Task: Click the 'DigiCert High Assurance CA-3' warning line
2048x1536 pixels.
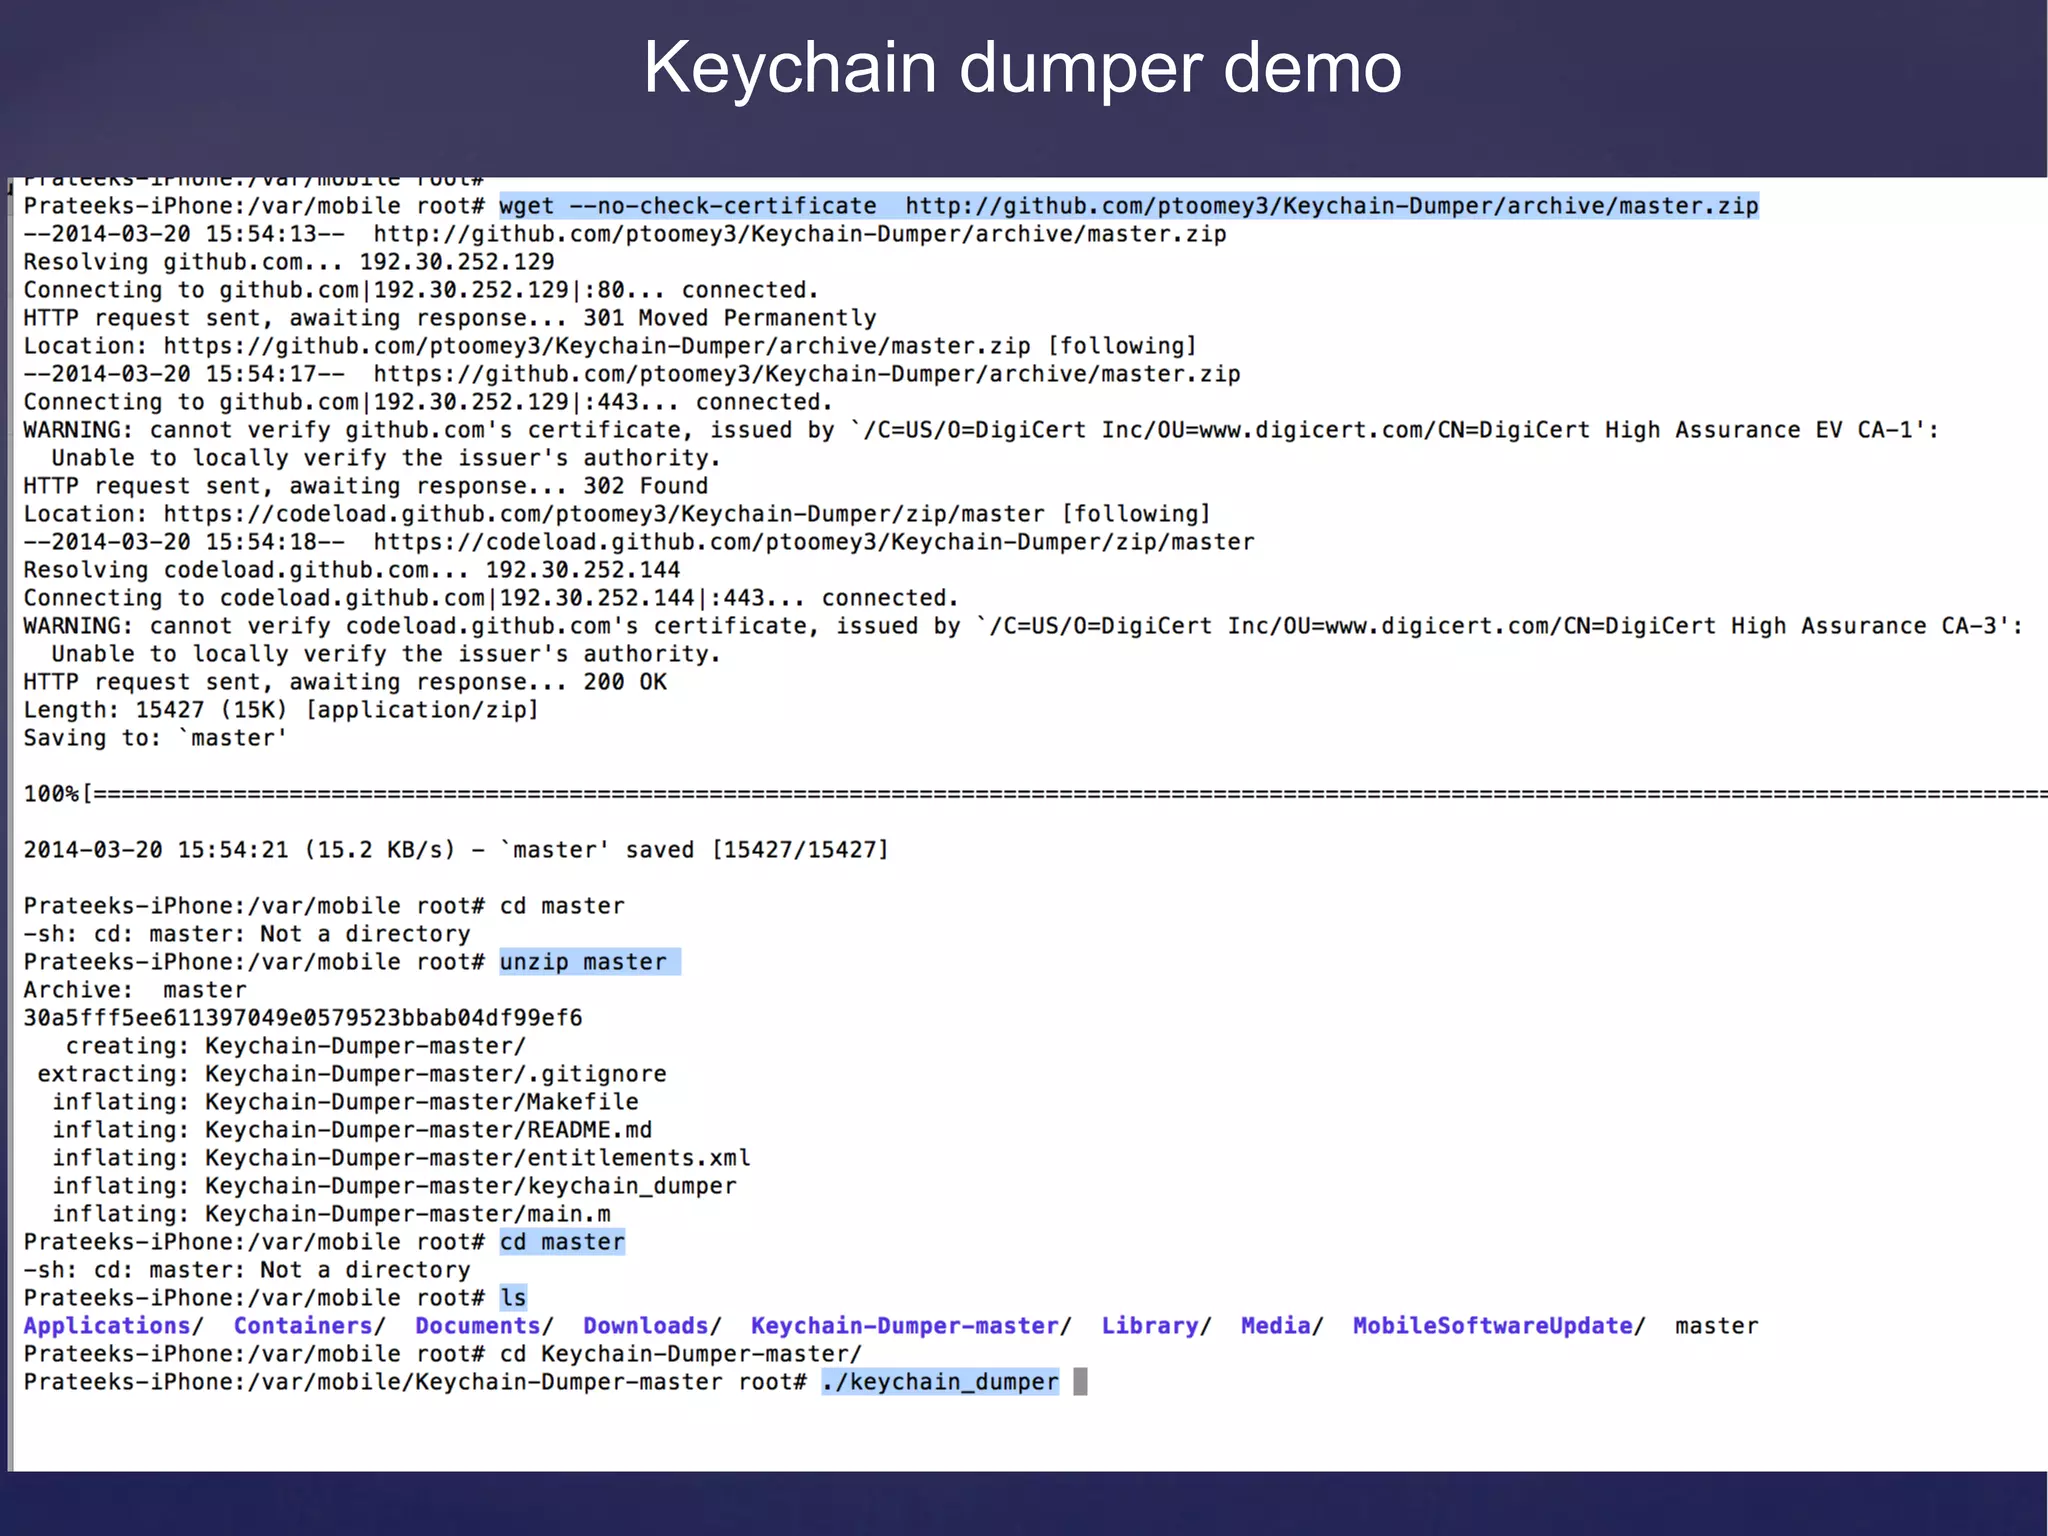Action: click(x=1024, y=626)
